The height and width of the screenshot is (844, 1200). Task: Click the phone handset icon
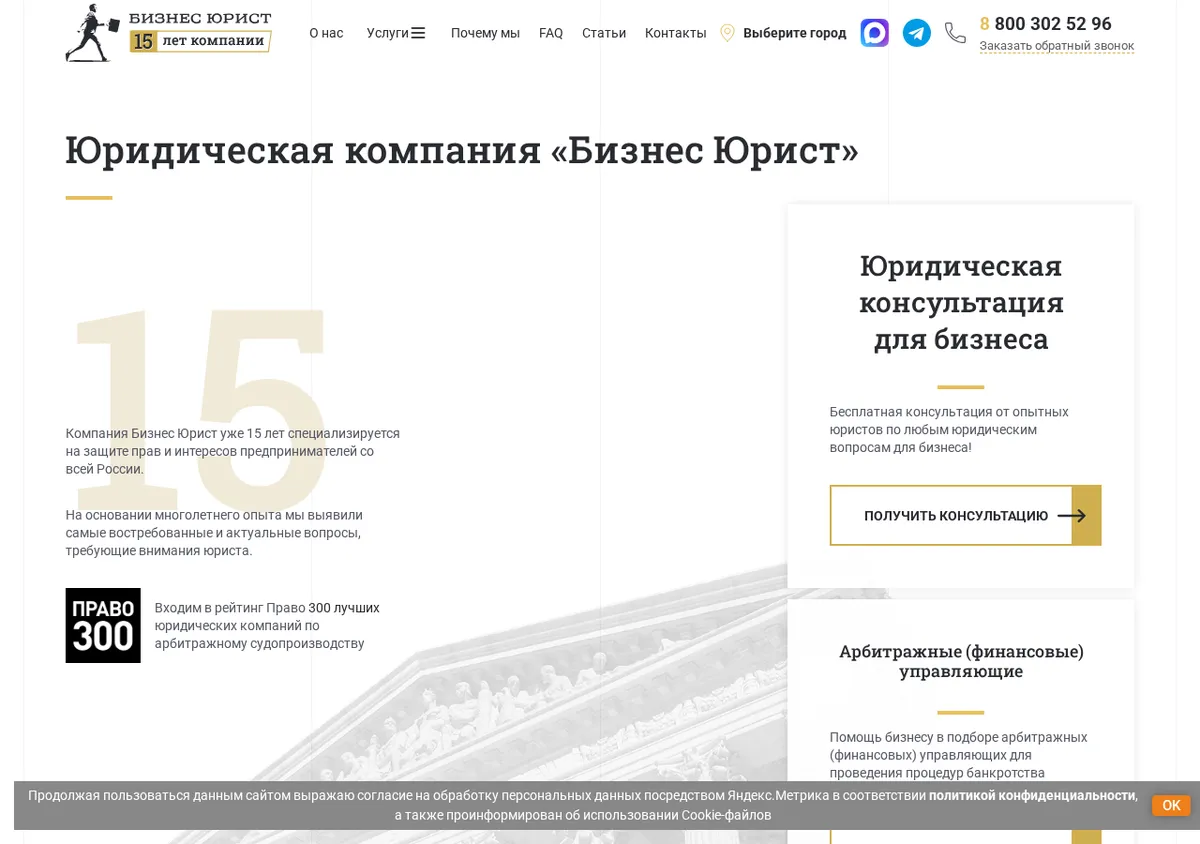(955, 33)
